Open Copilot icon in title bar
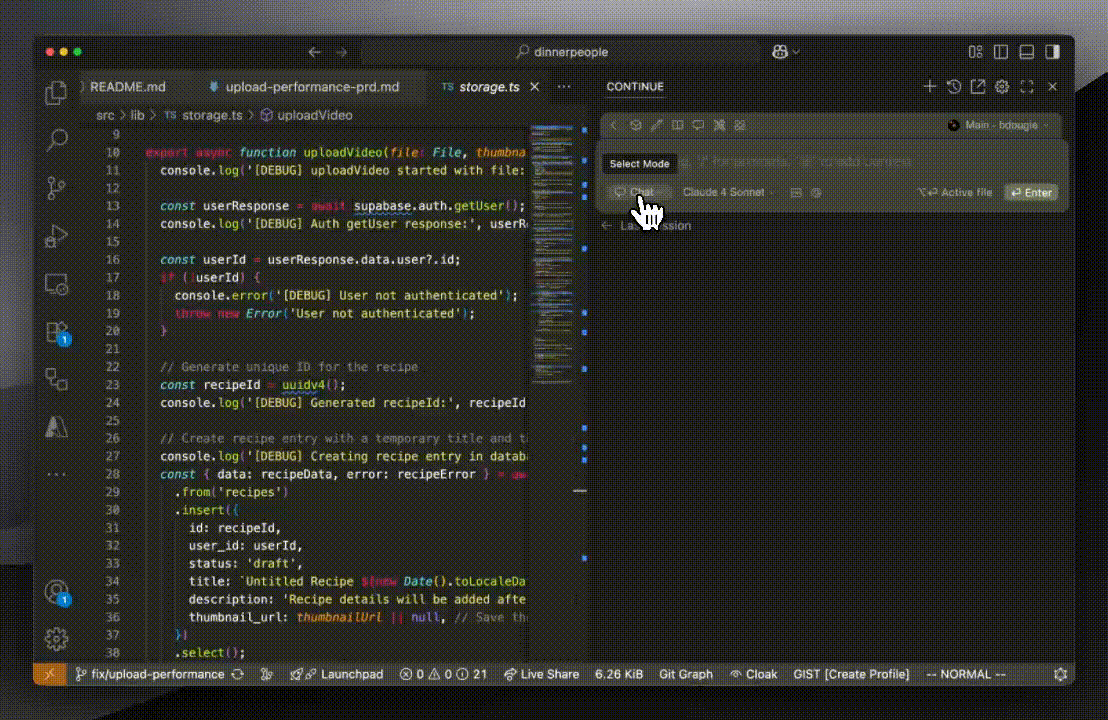This screenshot has width=1108, height=720. coord(780,52)
